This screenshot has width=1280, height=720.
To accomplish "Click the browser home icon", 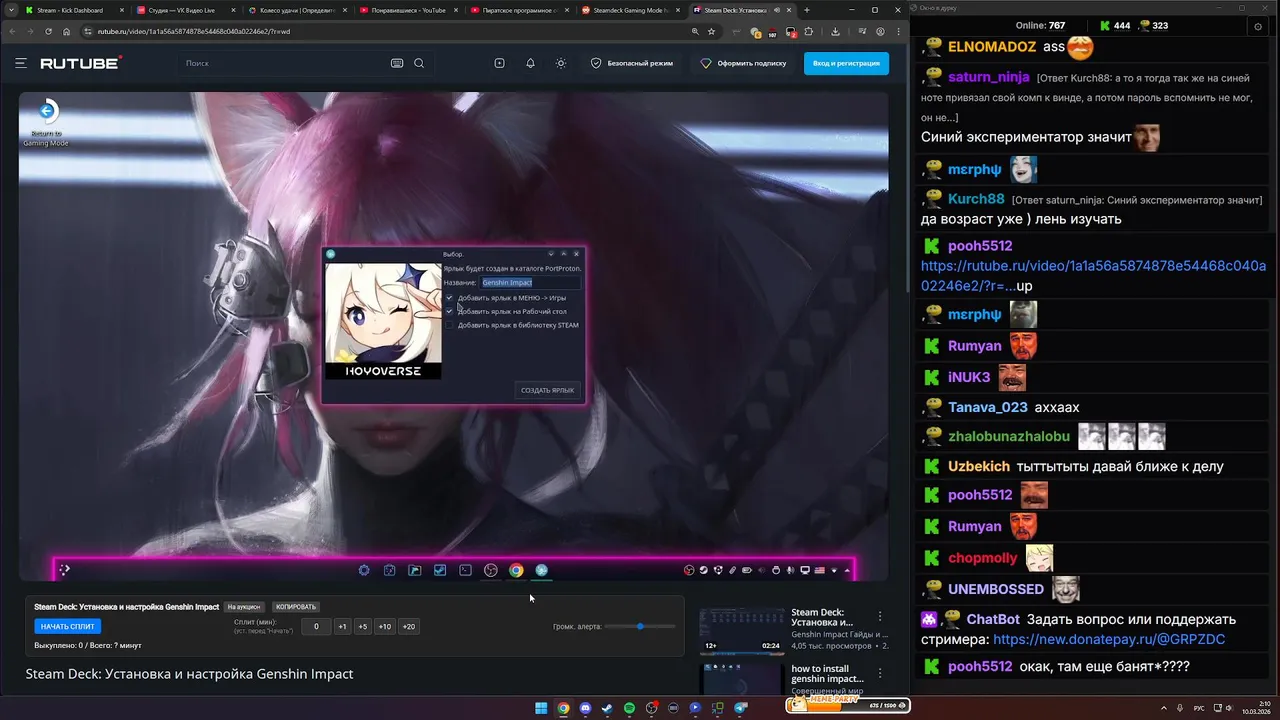I will 67,31.
